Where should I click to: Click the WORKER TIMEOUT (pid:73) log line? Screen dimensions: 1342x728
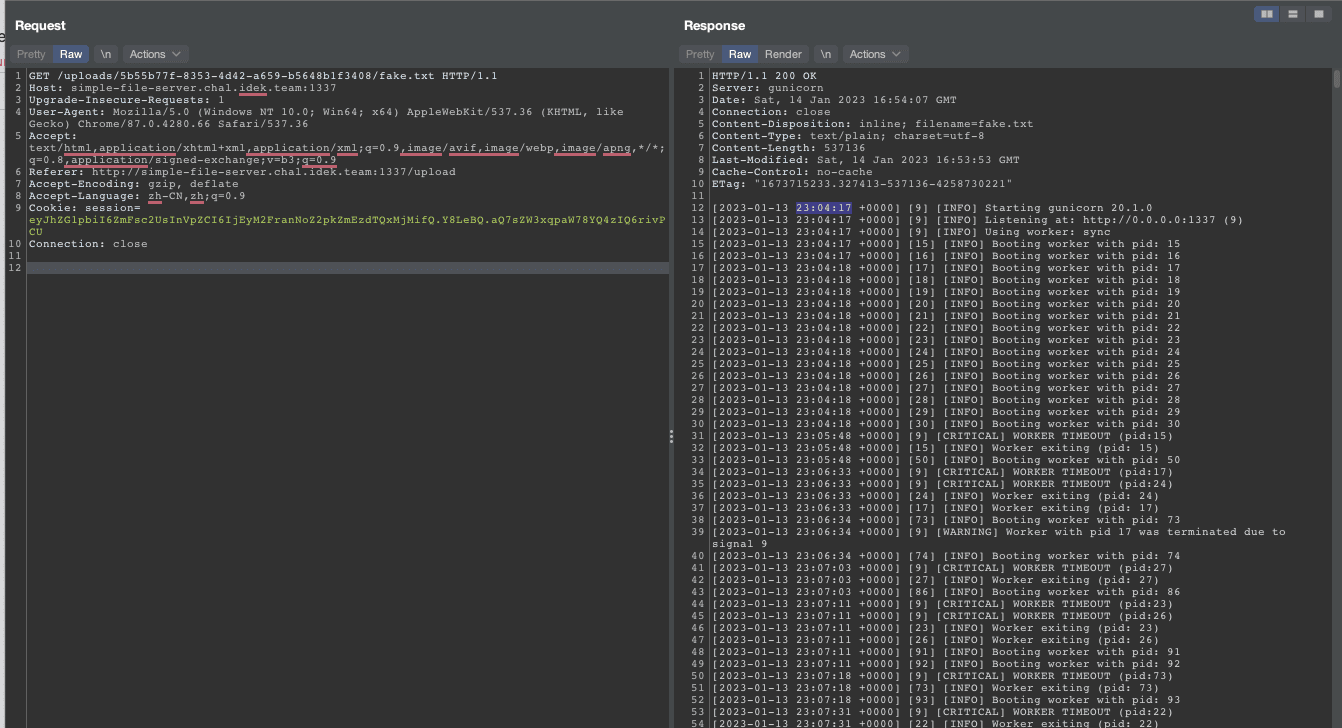click(x=942, y=676)
